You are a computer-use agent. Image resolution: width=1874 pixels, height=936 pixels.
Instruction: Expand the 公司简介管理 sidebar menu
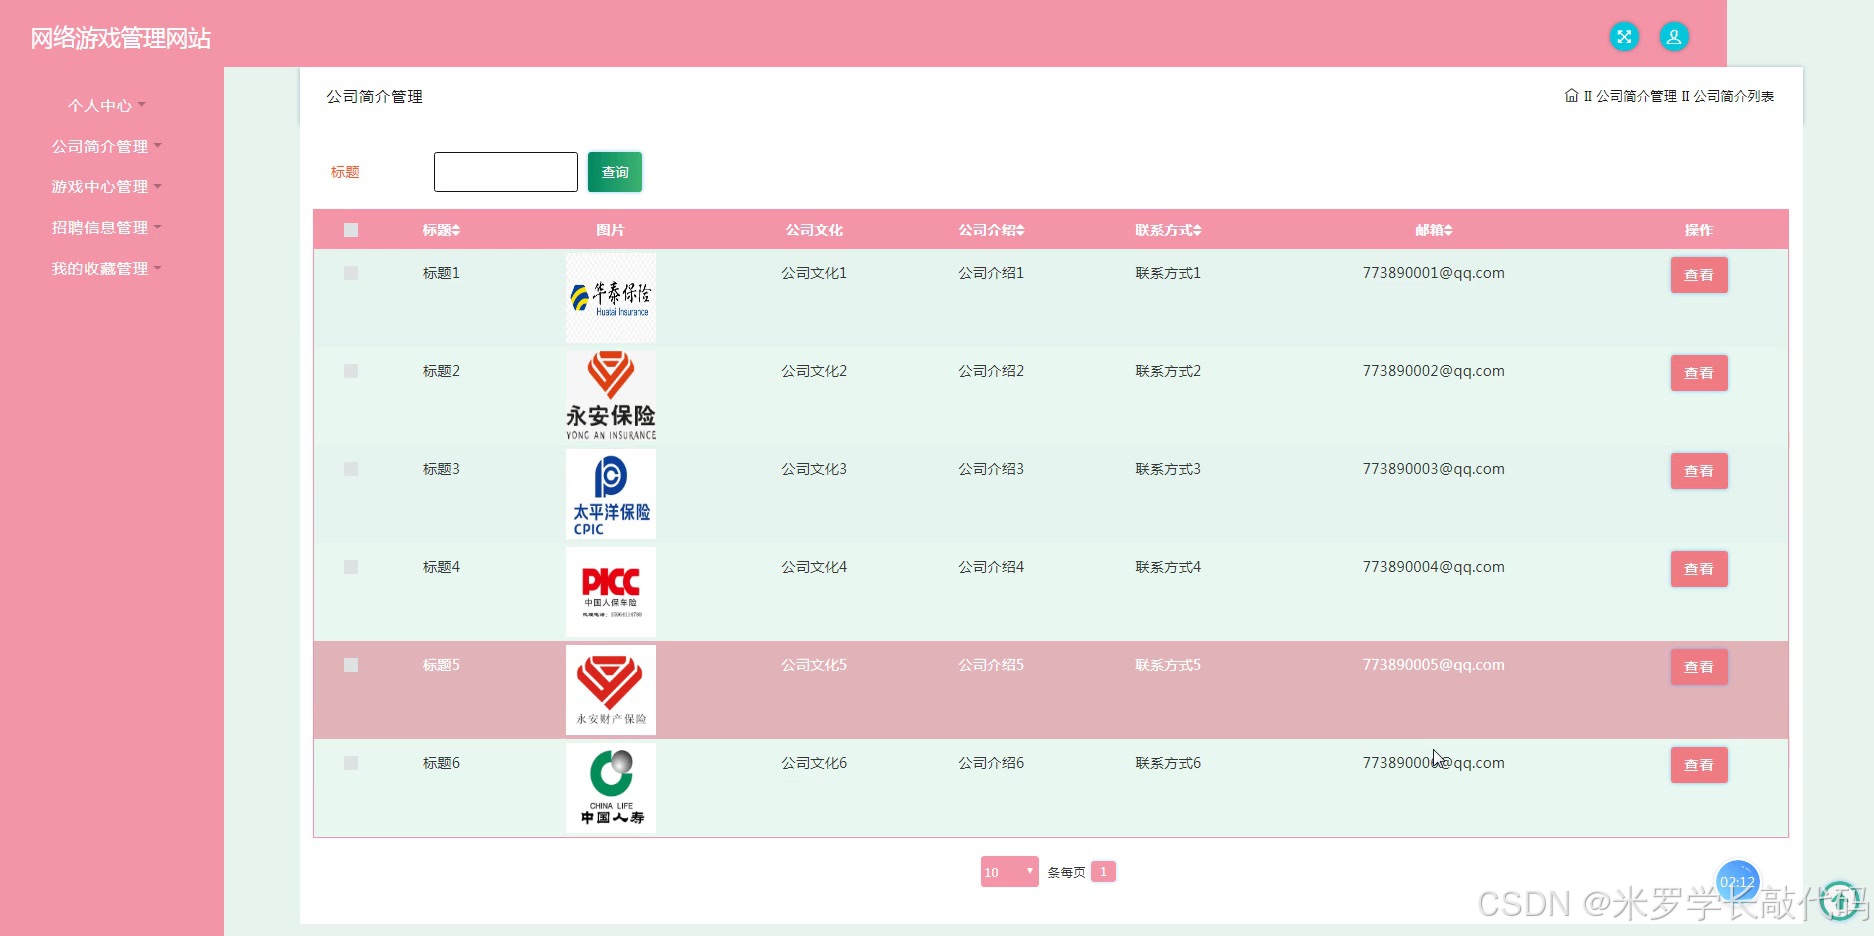(107, 146)
